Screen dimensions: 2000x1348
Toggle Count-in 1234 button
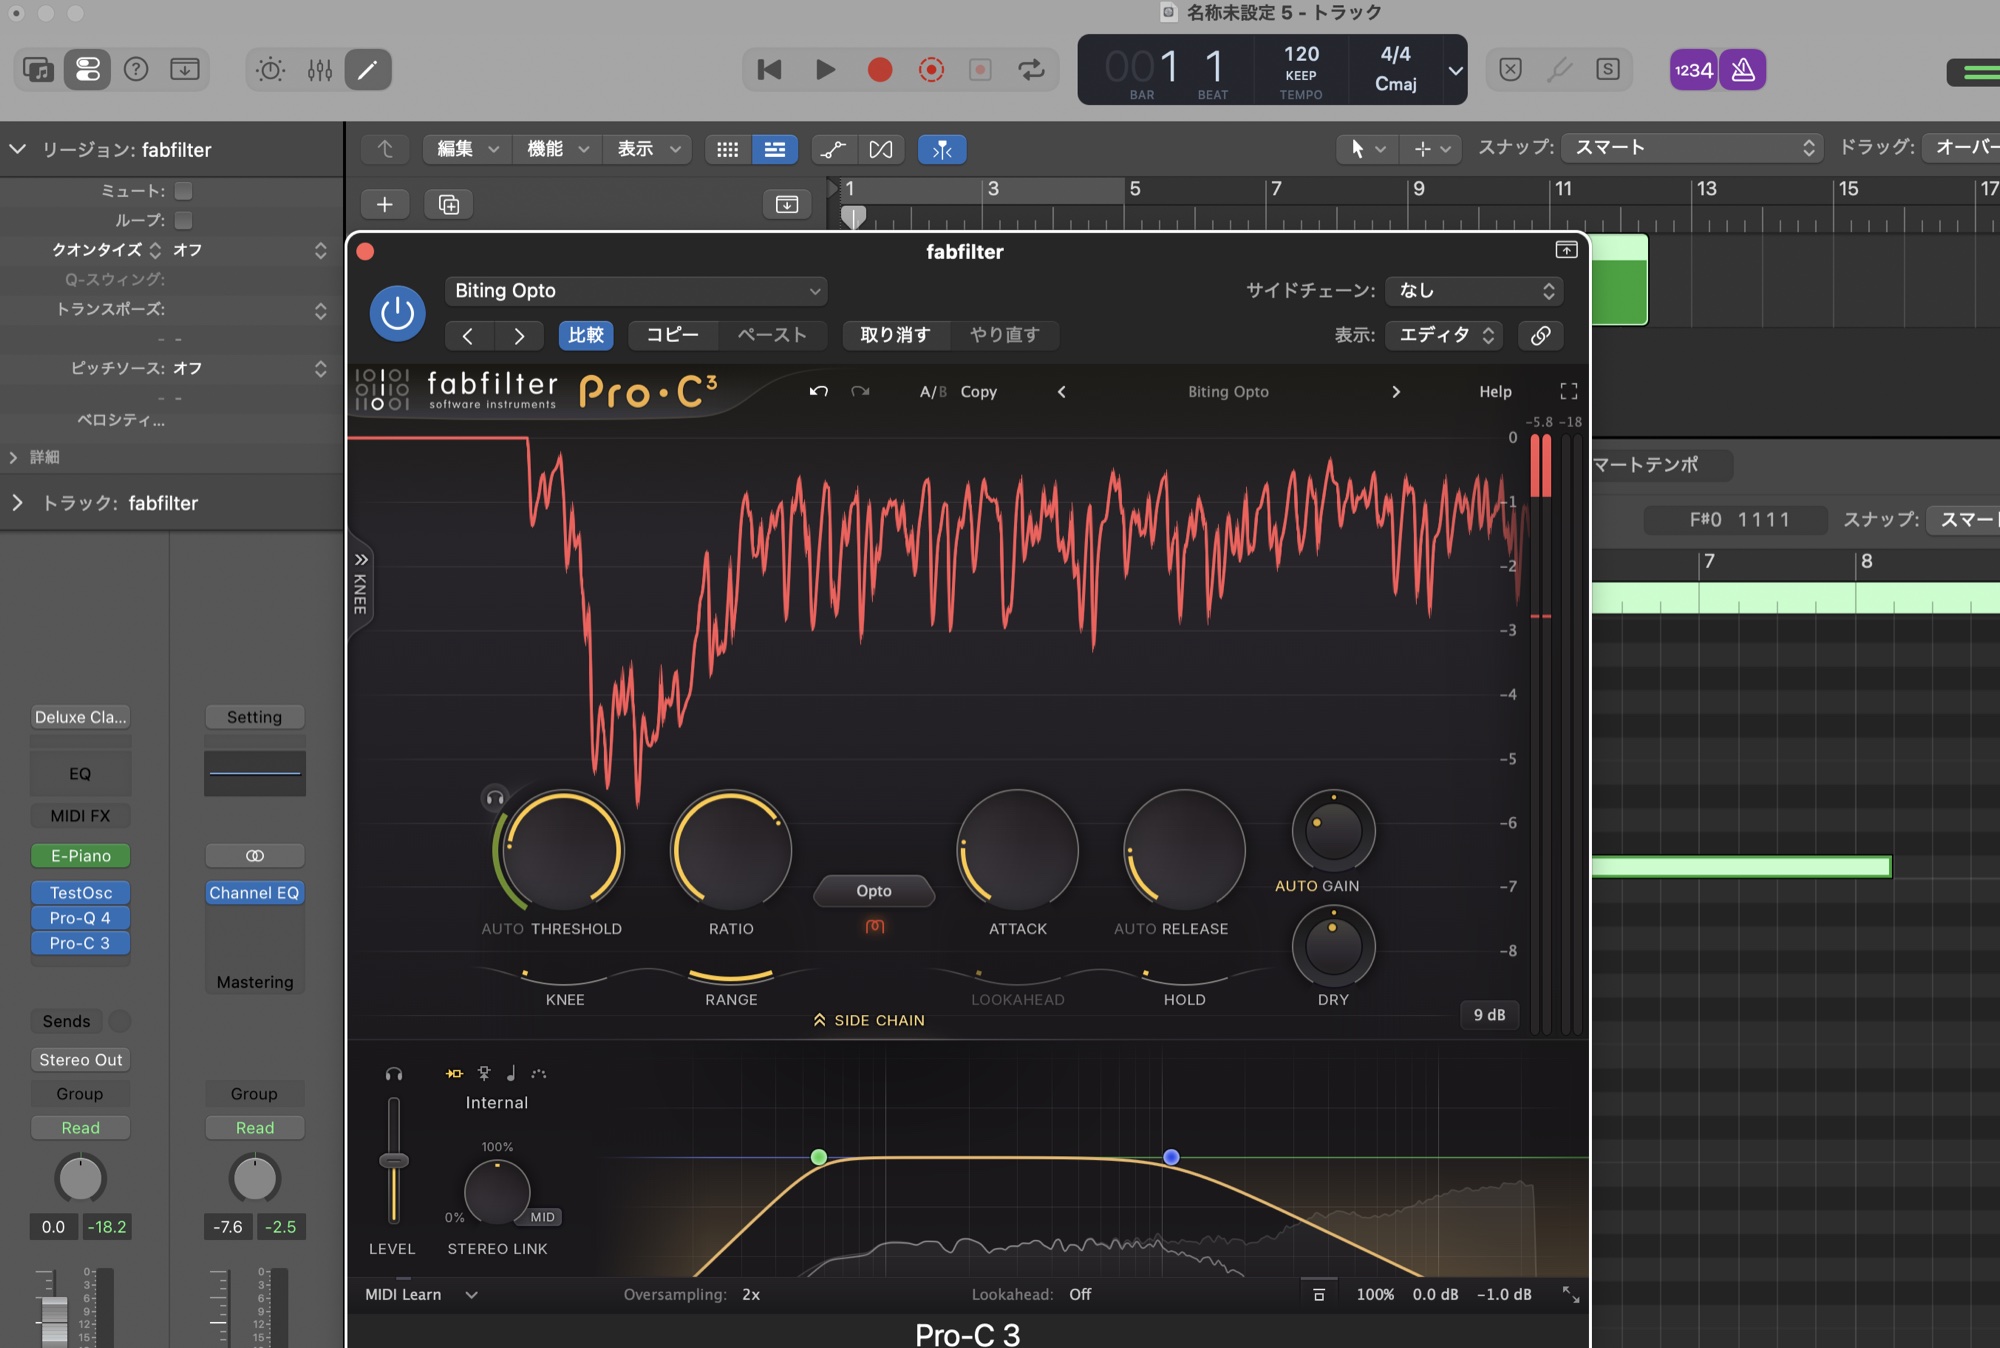1693,70
